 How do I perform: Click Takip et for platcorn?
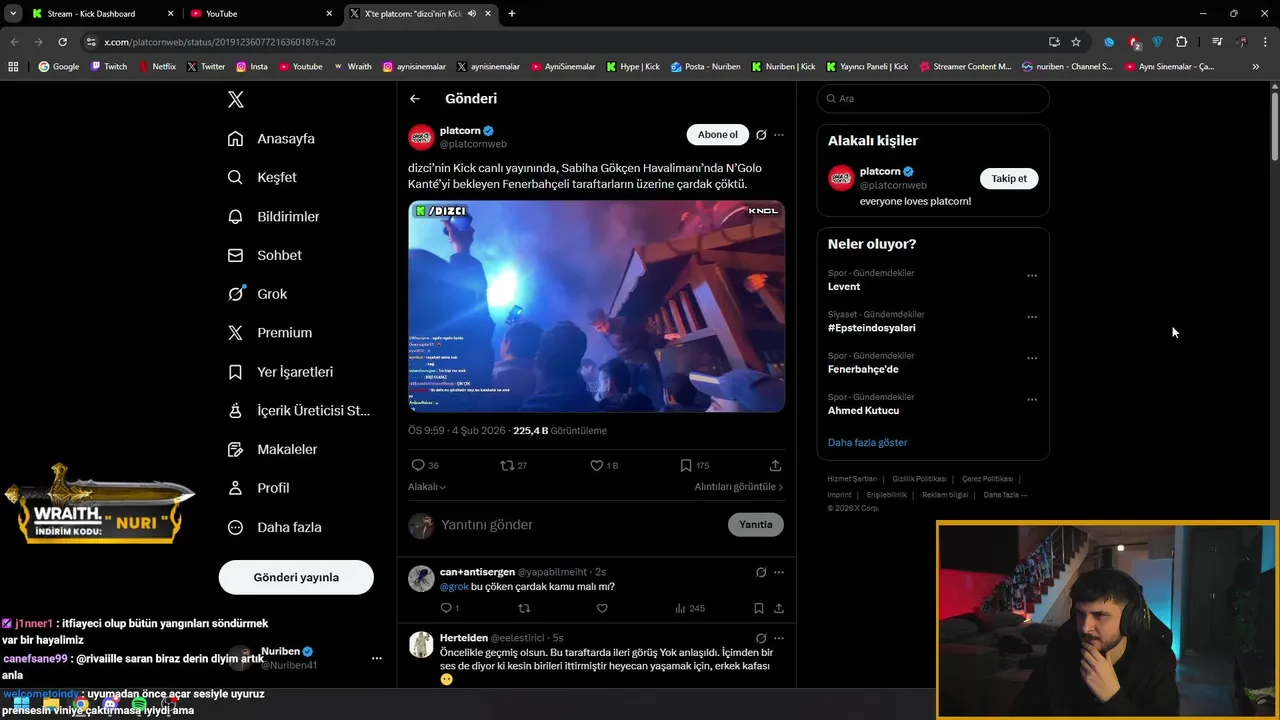click(x=1009, y=178)
